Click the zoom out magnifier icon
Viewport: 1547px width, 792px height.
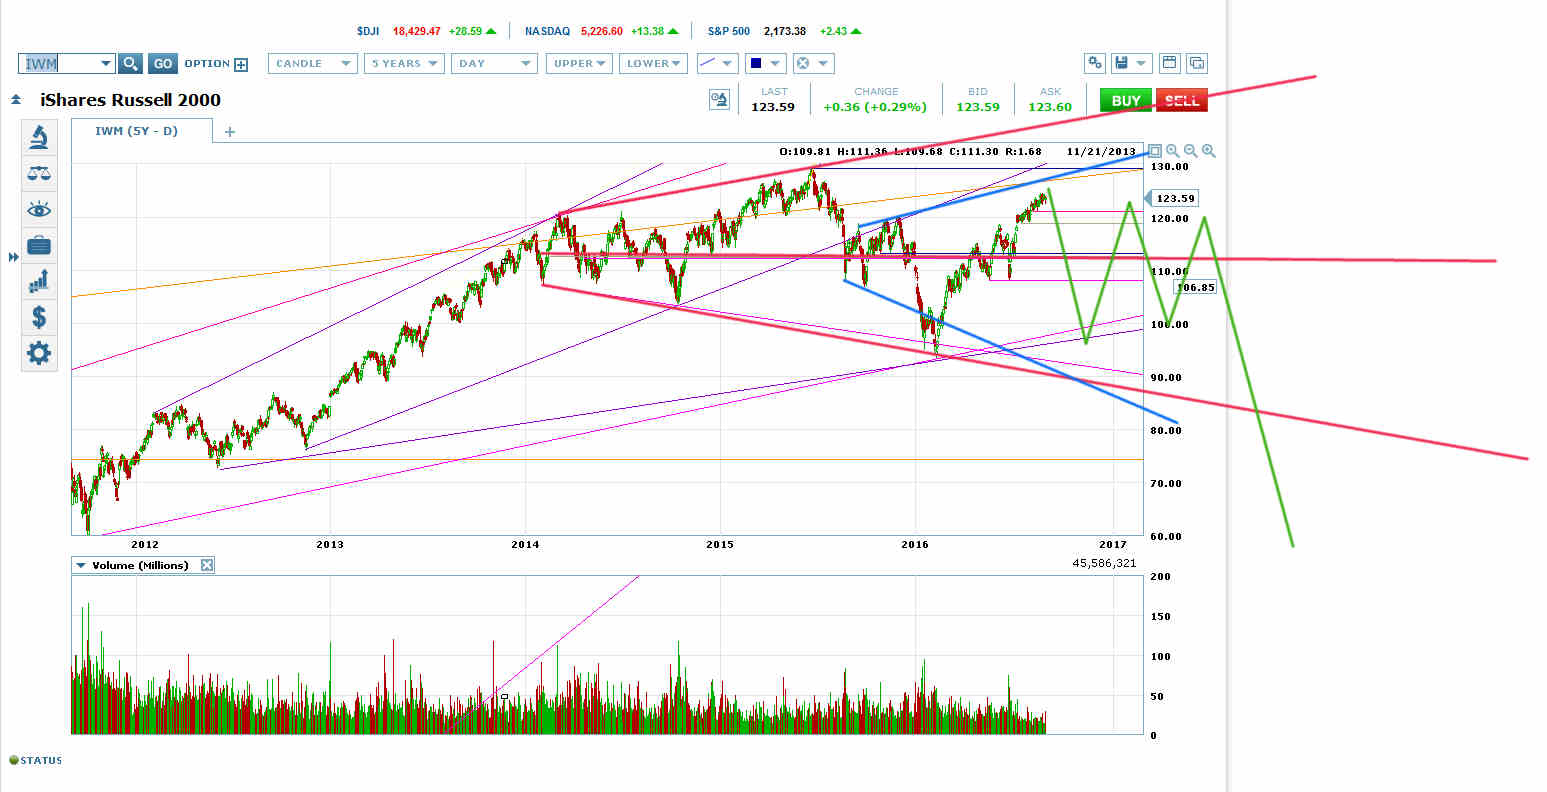click(x=1190, y=151)
